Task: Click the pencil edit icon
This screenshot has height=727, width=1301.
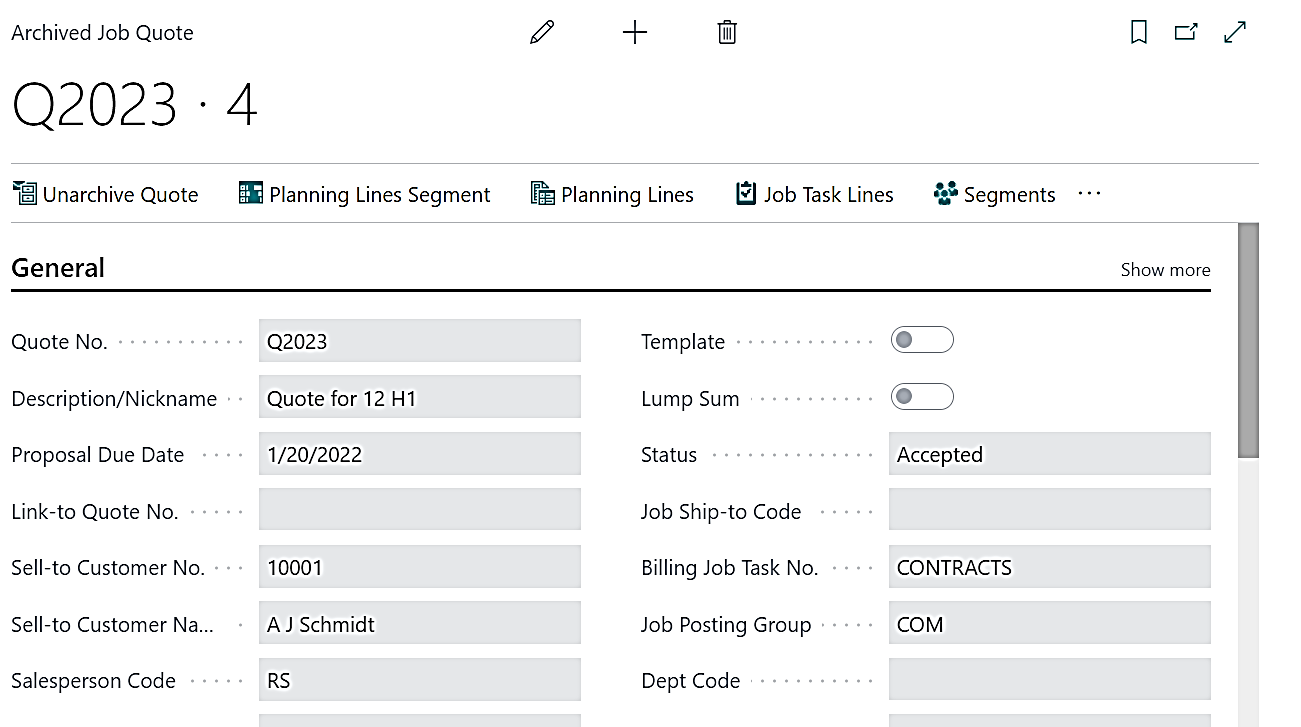Action: (542, 33)
